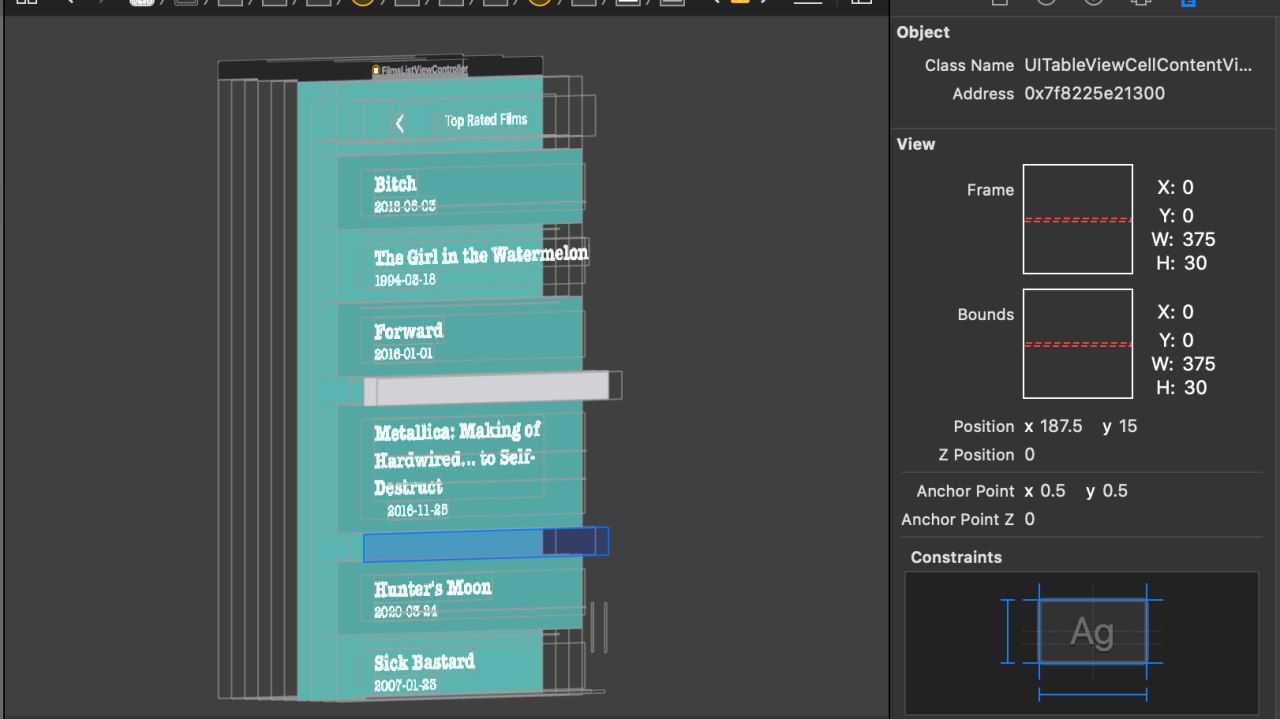Select the '1994-03-18' date label
Viewport: 1280px width, 719px height.
pos(405,280)
